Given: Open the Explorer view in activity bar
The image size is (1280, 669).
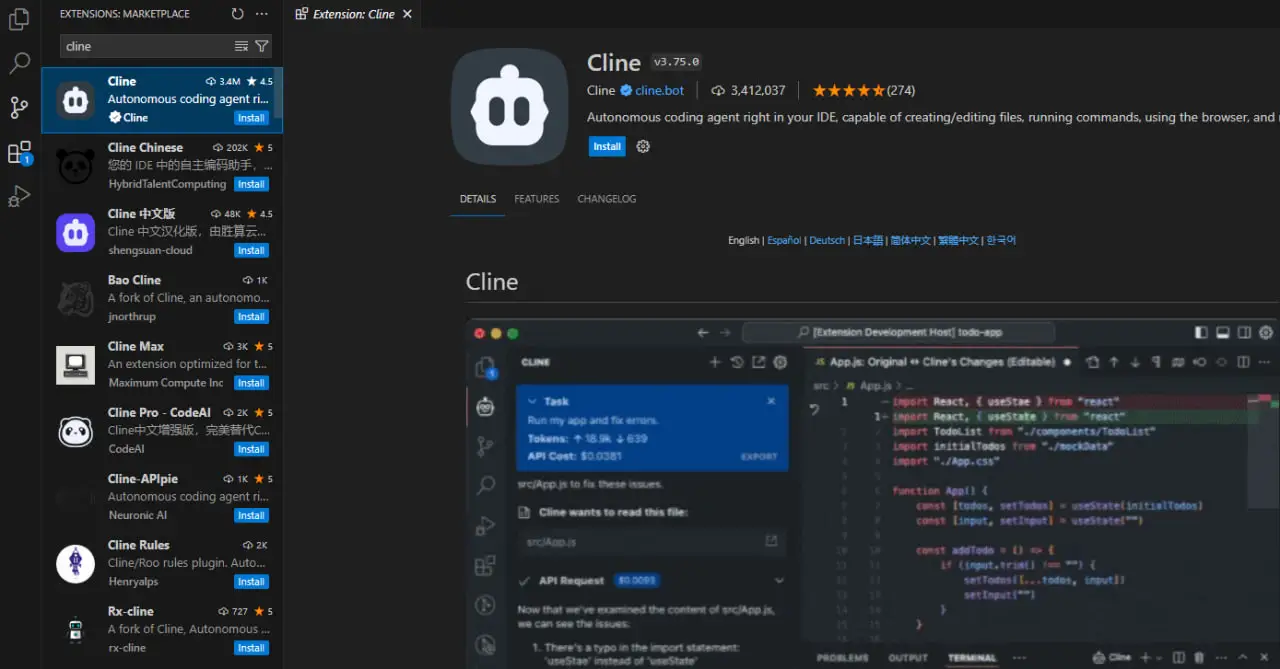Looking at the screenshot, I should 19,19.
